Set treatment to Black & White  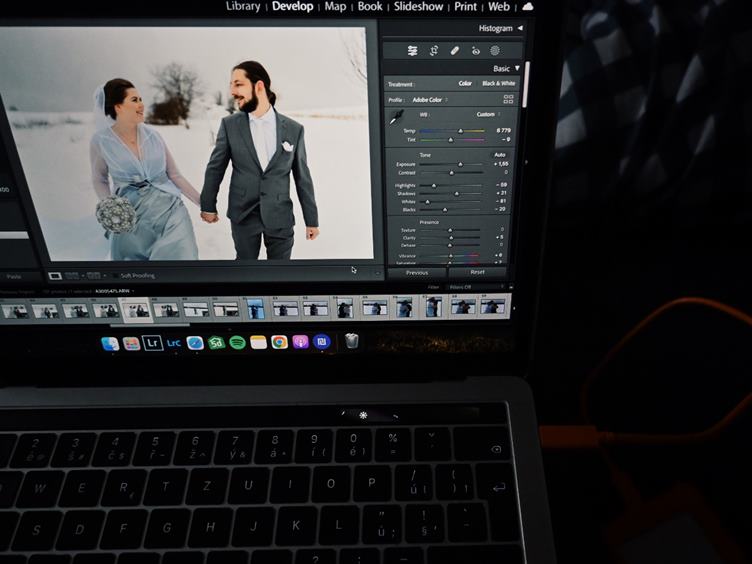point(499,83)
